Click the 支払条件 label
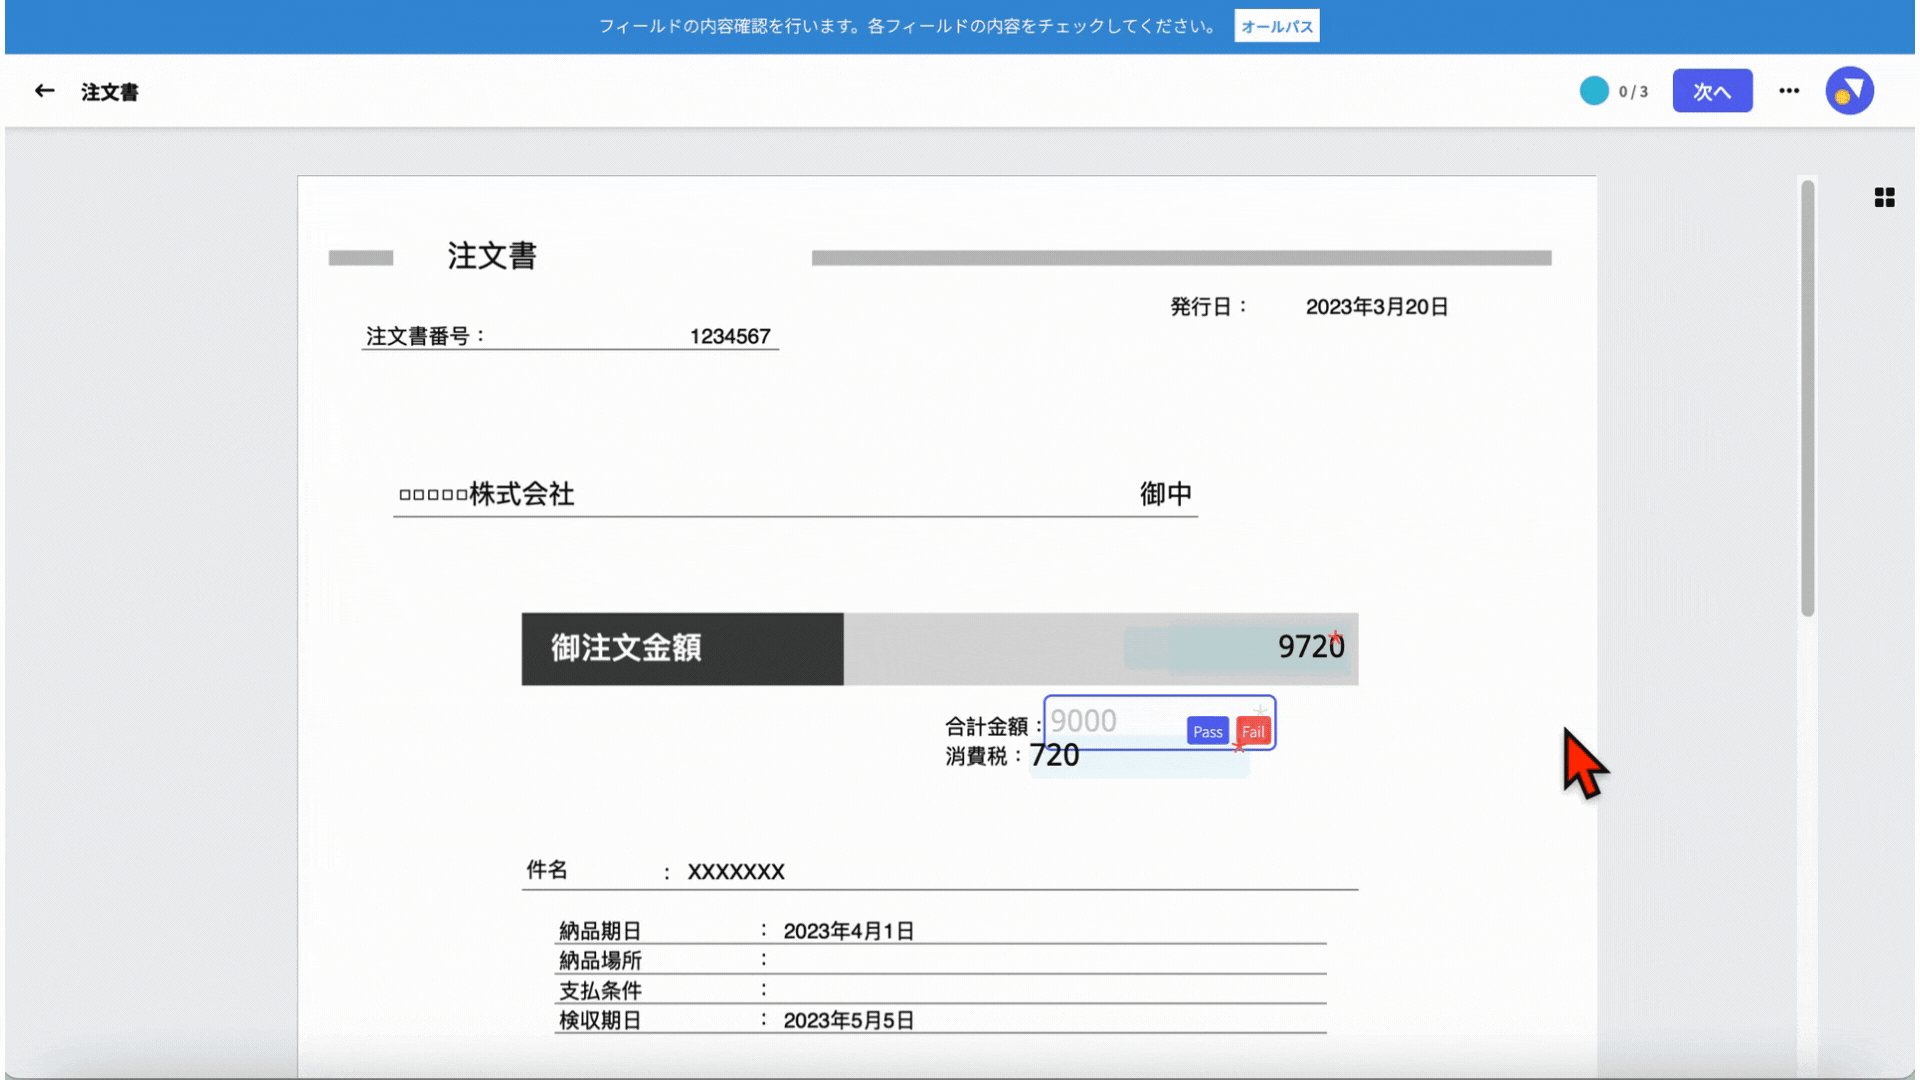 pyautogui.click(x=600, y=991)
